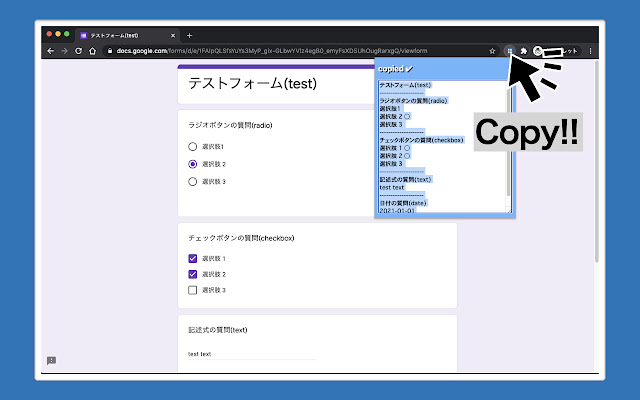Open the Chrome three-dot menu
The image size is (640, 400).
tap(590, 51)
